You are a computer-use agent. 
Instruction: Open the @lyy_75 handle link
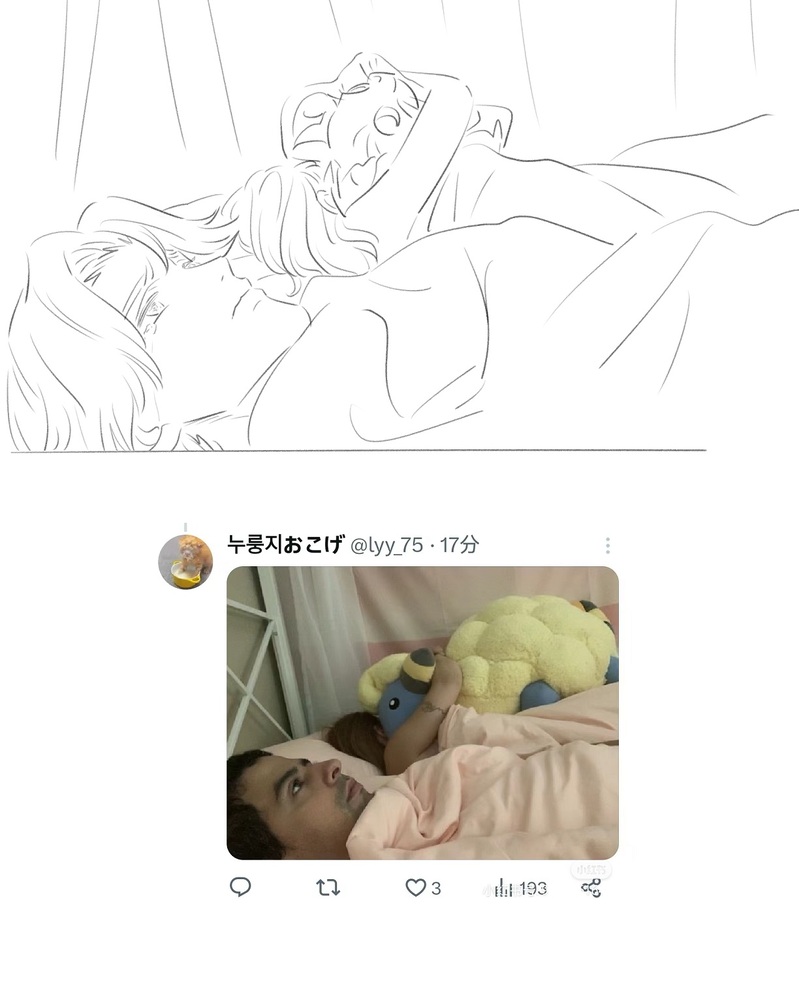[x=386, y=545]
